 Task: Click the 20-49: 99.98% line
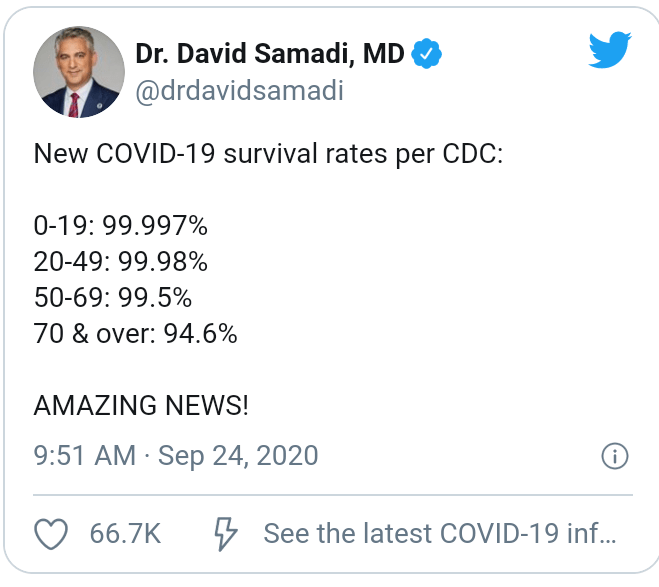(x=121, y=261)
